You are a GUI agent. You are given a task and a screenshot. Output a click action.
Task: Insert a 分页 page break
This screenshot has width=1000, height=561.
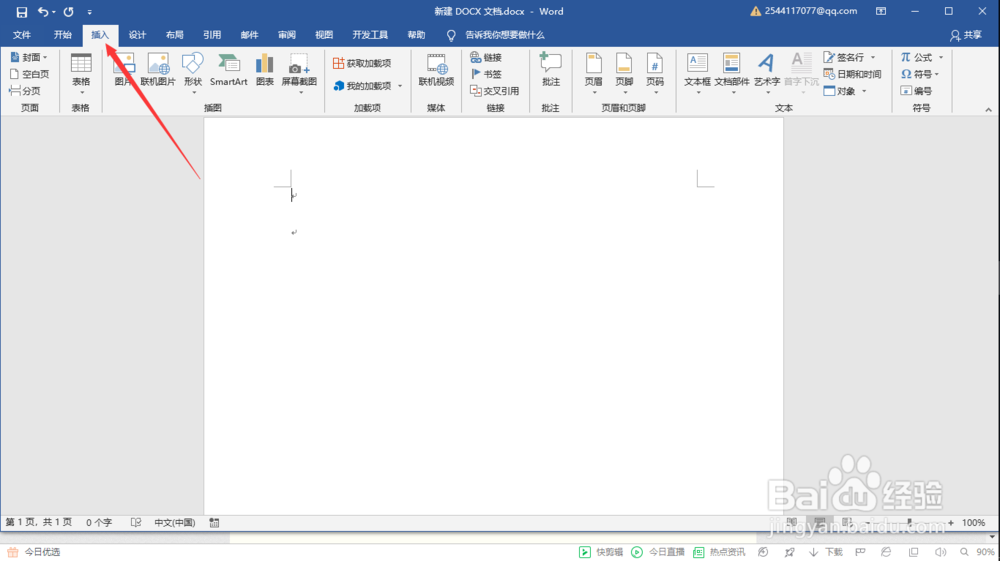point(25,91)
